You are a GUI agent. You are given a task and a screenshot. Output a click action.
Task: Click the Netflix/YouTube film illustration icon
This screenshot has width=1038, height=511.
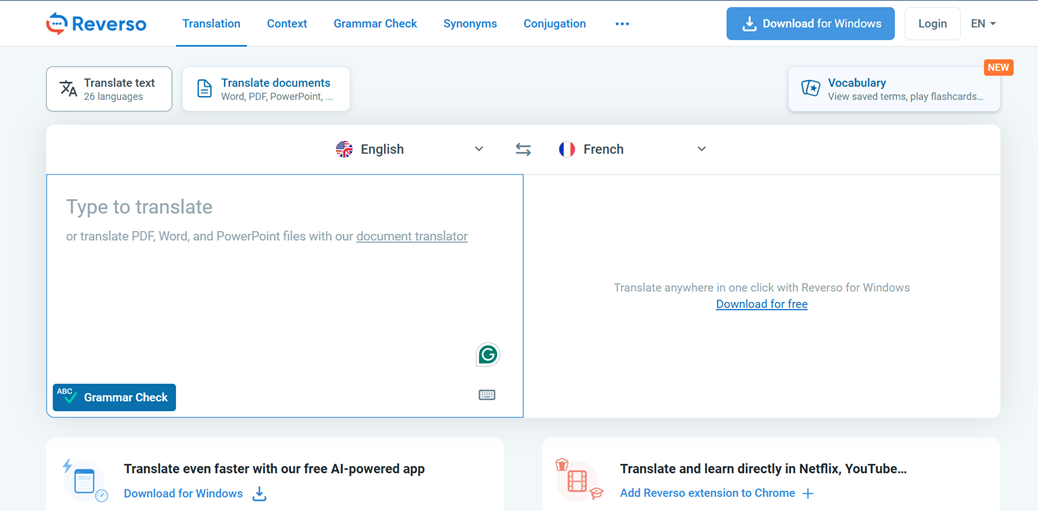tap(579, 479)
